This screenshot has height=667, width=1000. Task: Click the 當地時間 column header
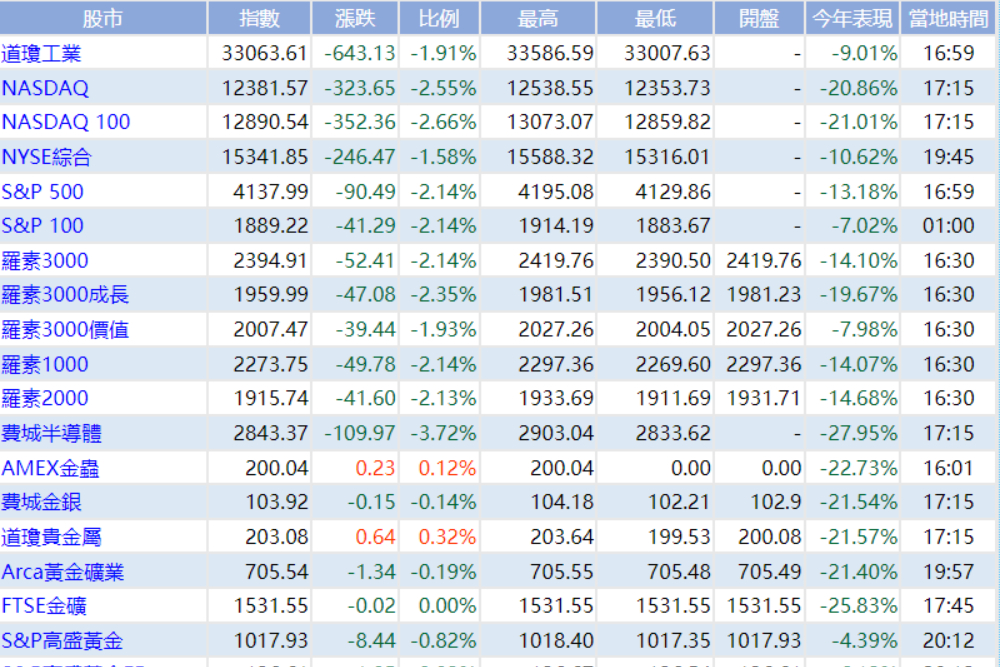[948, 18]
